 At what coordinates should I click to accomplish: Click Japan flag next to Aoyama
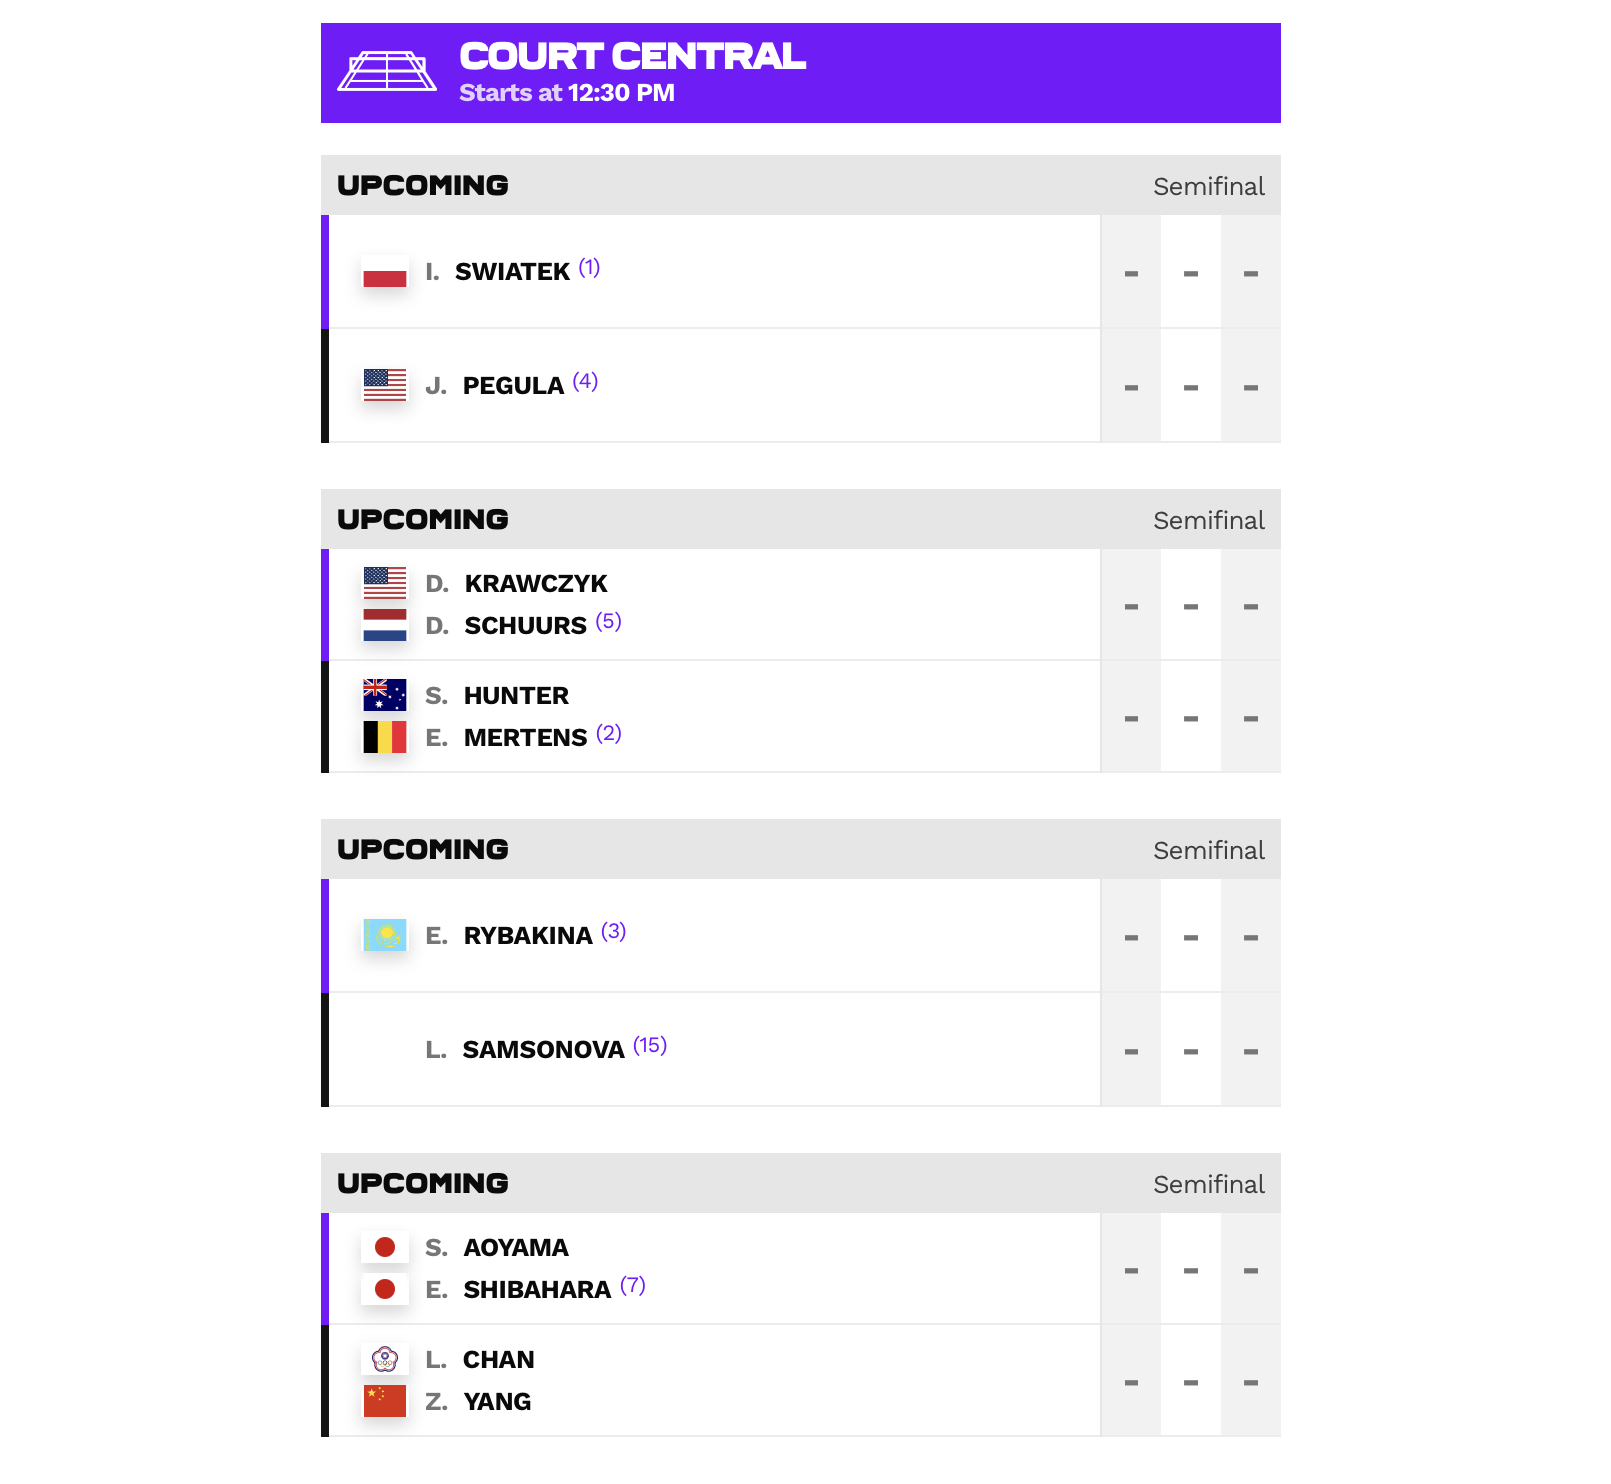(385, 1247)
